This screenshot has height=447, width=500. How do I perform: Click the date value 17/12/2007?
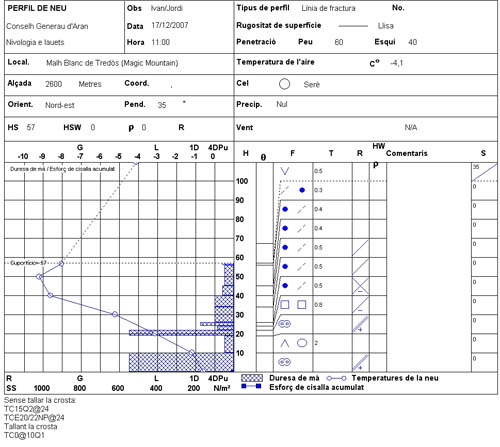click(170, 25)
